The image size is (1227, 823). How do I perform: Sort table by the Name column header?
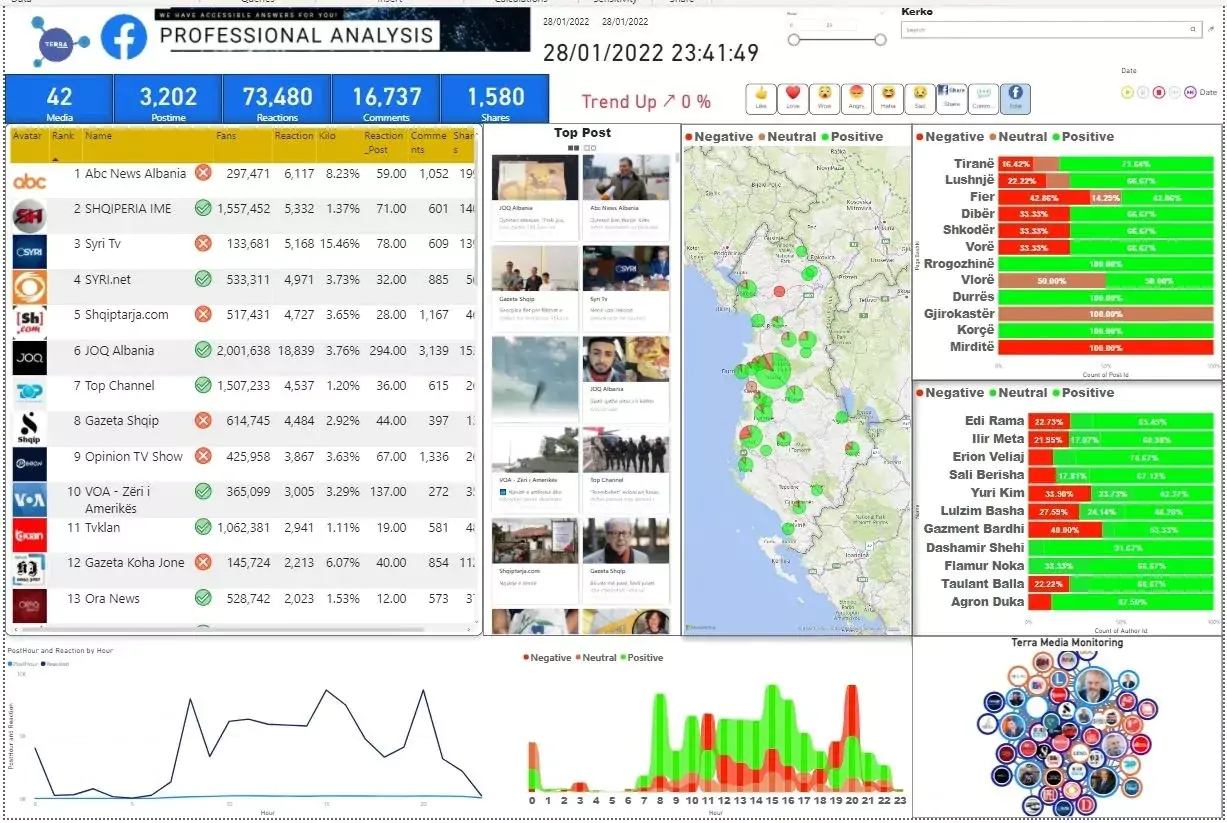pos(98,135)
